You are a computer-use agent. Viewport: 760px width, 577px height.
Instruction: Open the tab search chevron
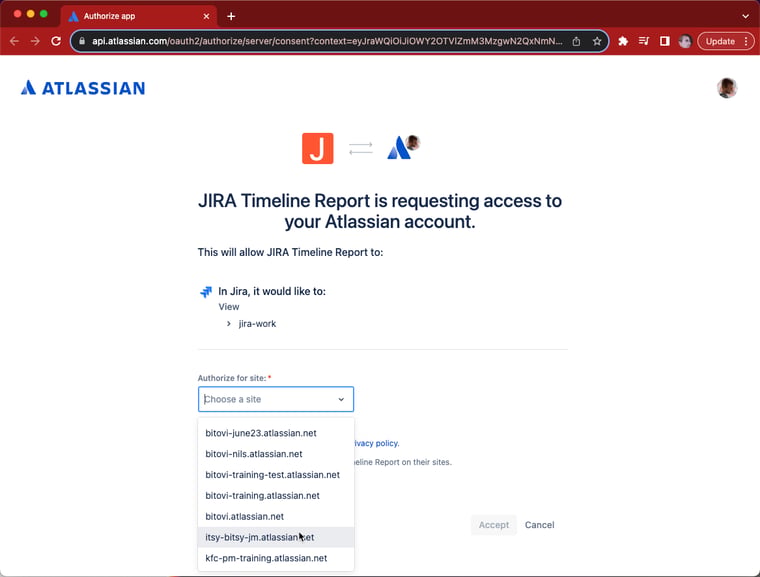tap(745, 16)
